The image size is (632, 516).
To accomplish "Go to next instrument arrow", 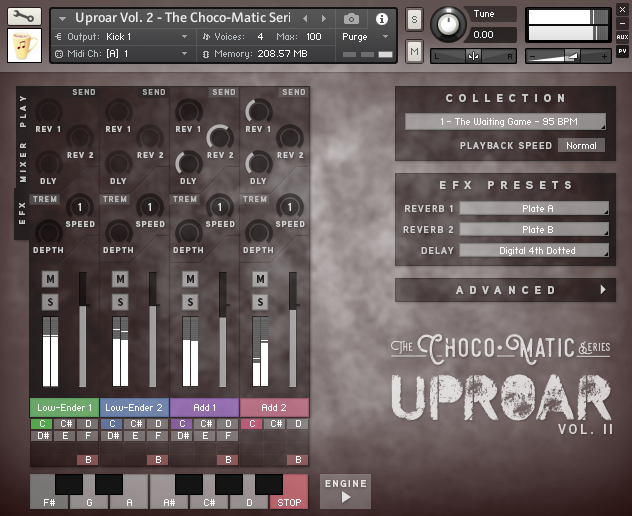I will tap(323, 19).
